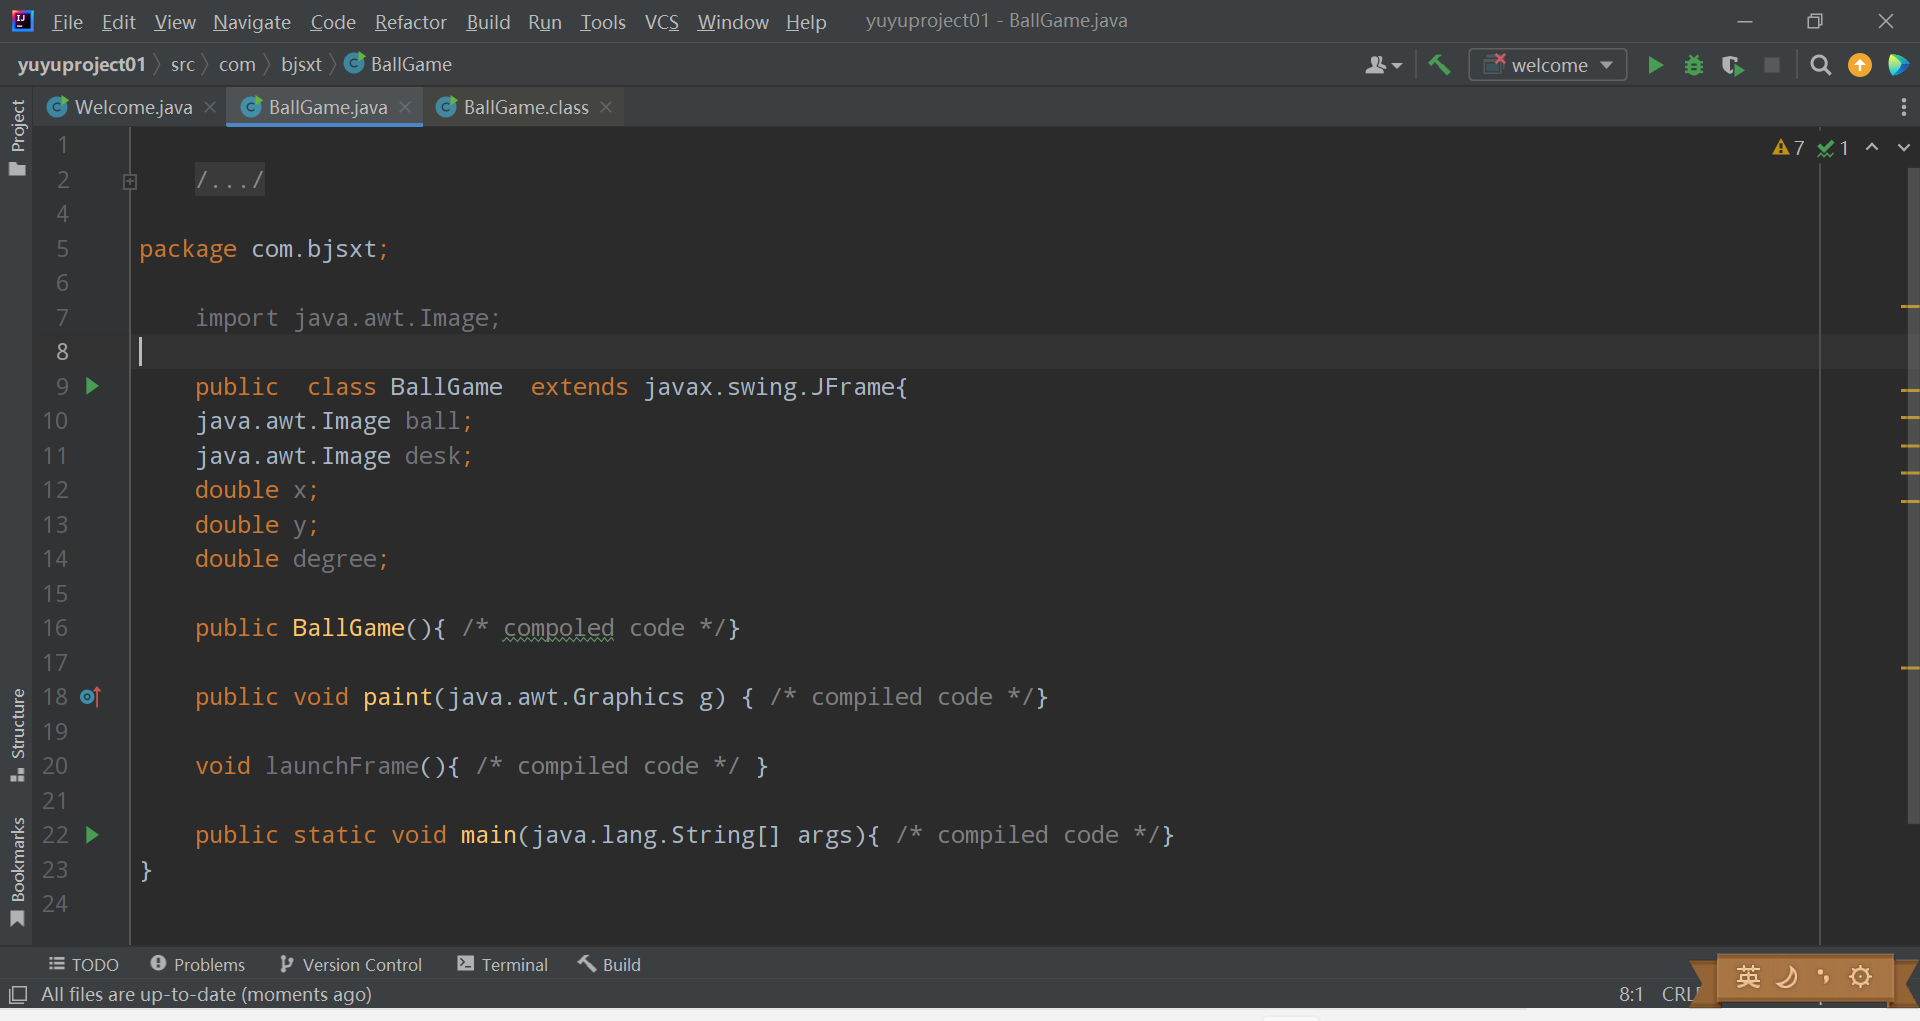This screenshot has width=1920, height=1021.
Task: Go to previous highlighted error arrow
Action: pos(1872,147)
